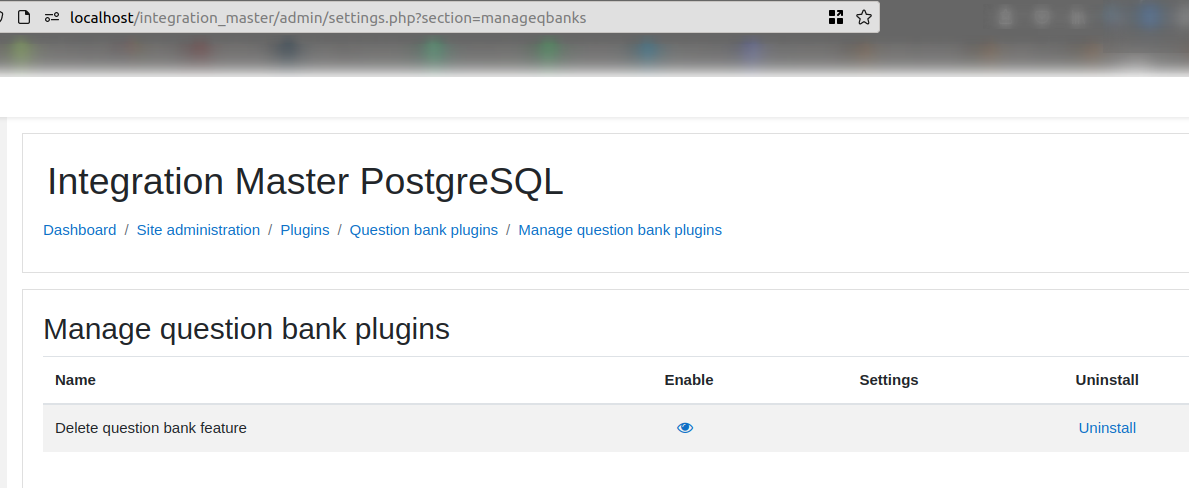This screenshot has height=488, width=1189.
Task: Click the Enable column header
Action: click(x=689, y=380)
